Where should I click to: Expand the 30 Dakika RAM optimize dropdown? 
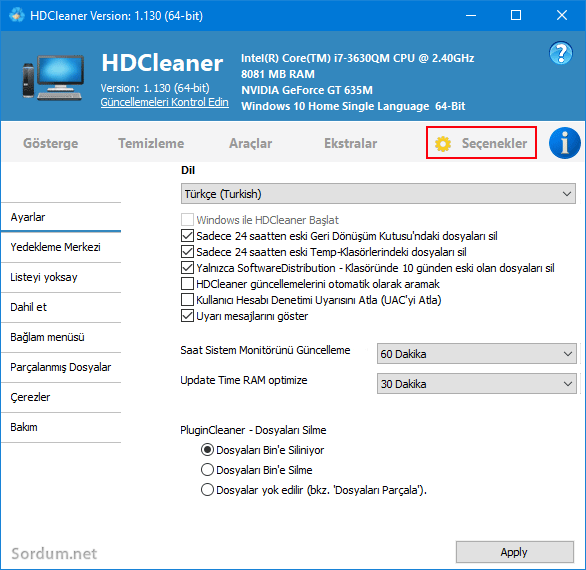point(476,383)
